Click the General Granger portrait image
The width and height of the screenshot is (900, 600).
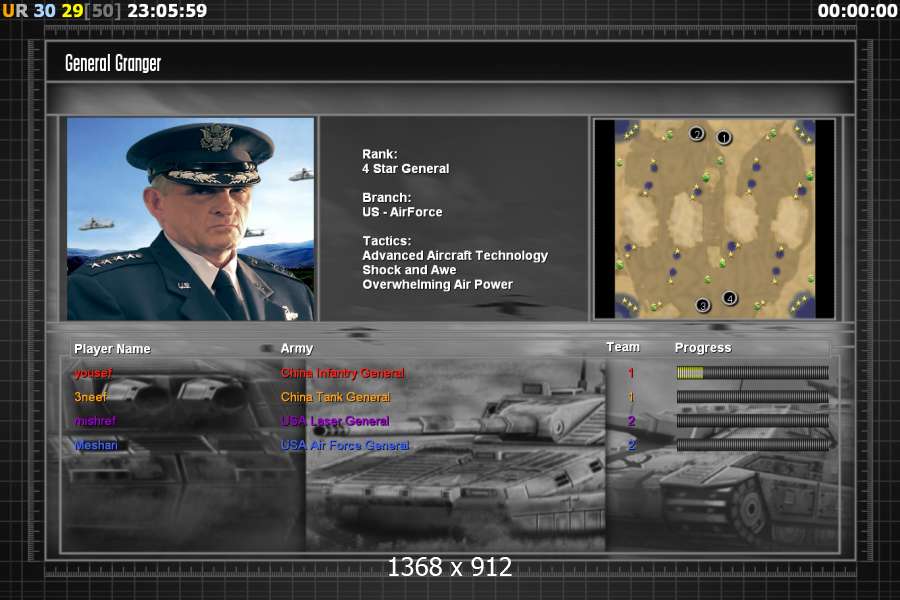click(190, 219)
